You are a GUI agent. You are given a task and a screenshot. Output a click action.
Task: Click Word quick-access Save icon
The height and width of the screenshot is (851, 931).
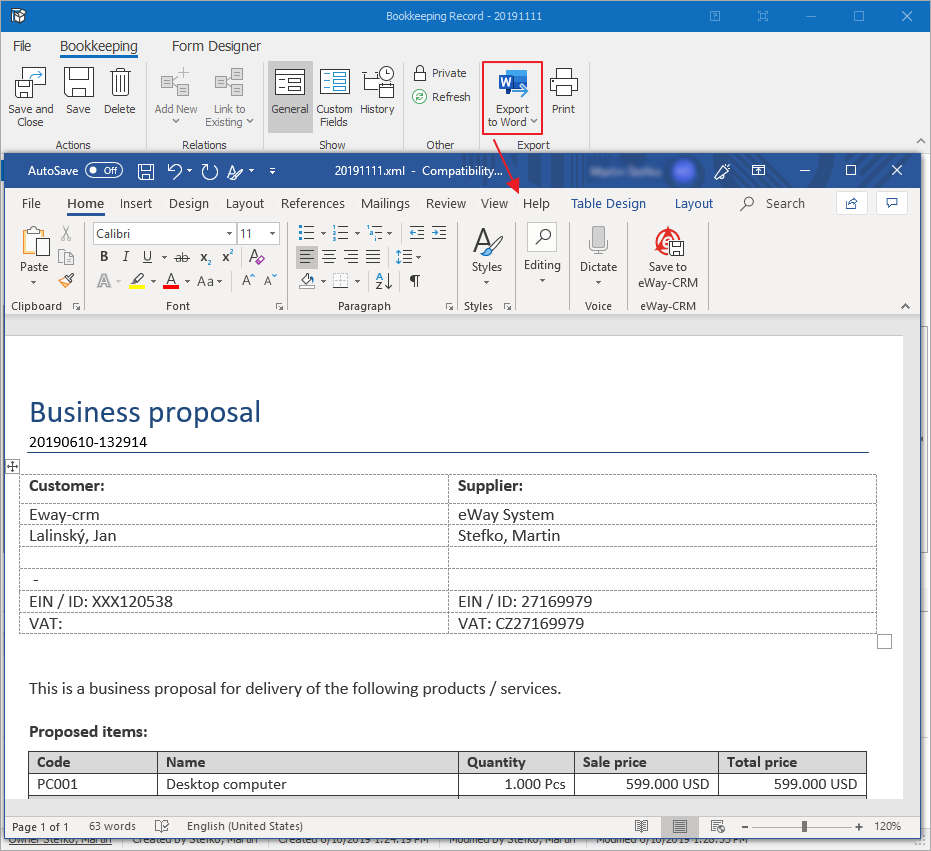(145, 171)
